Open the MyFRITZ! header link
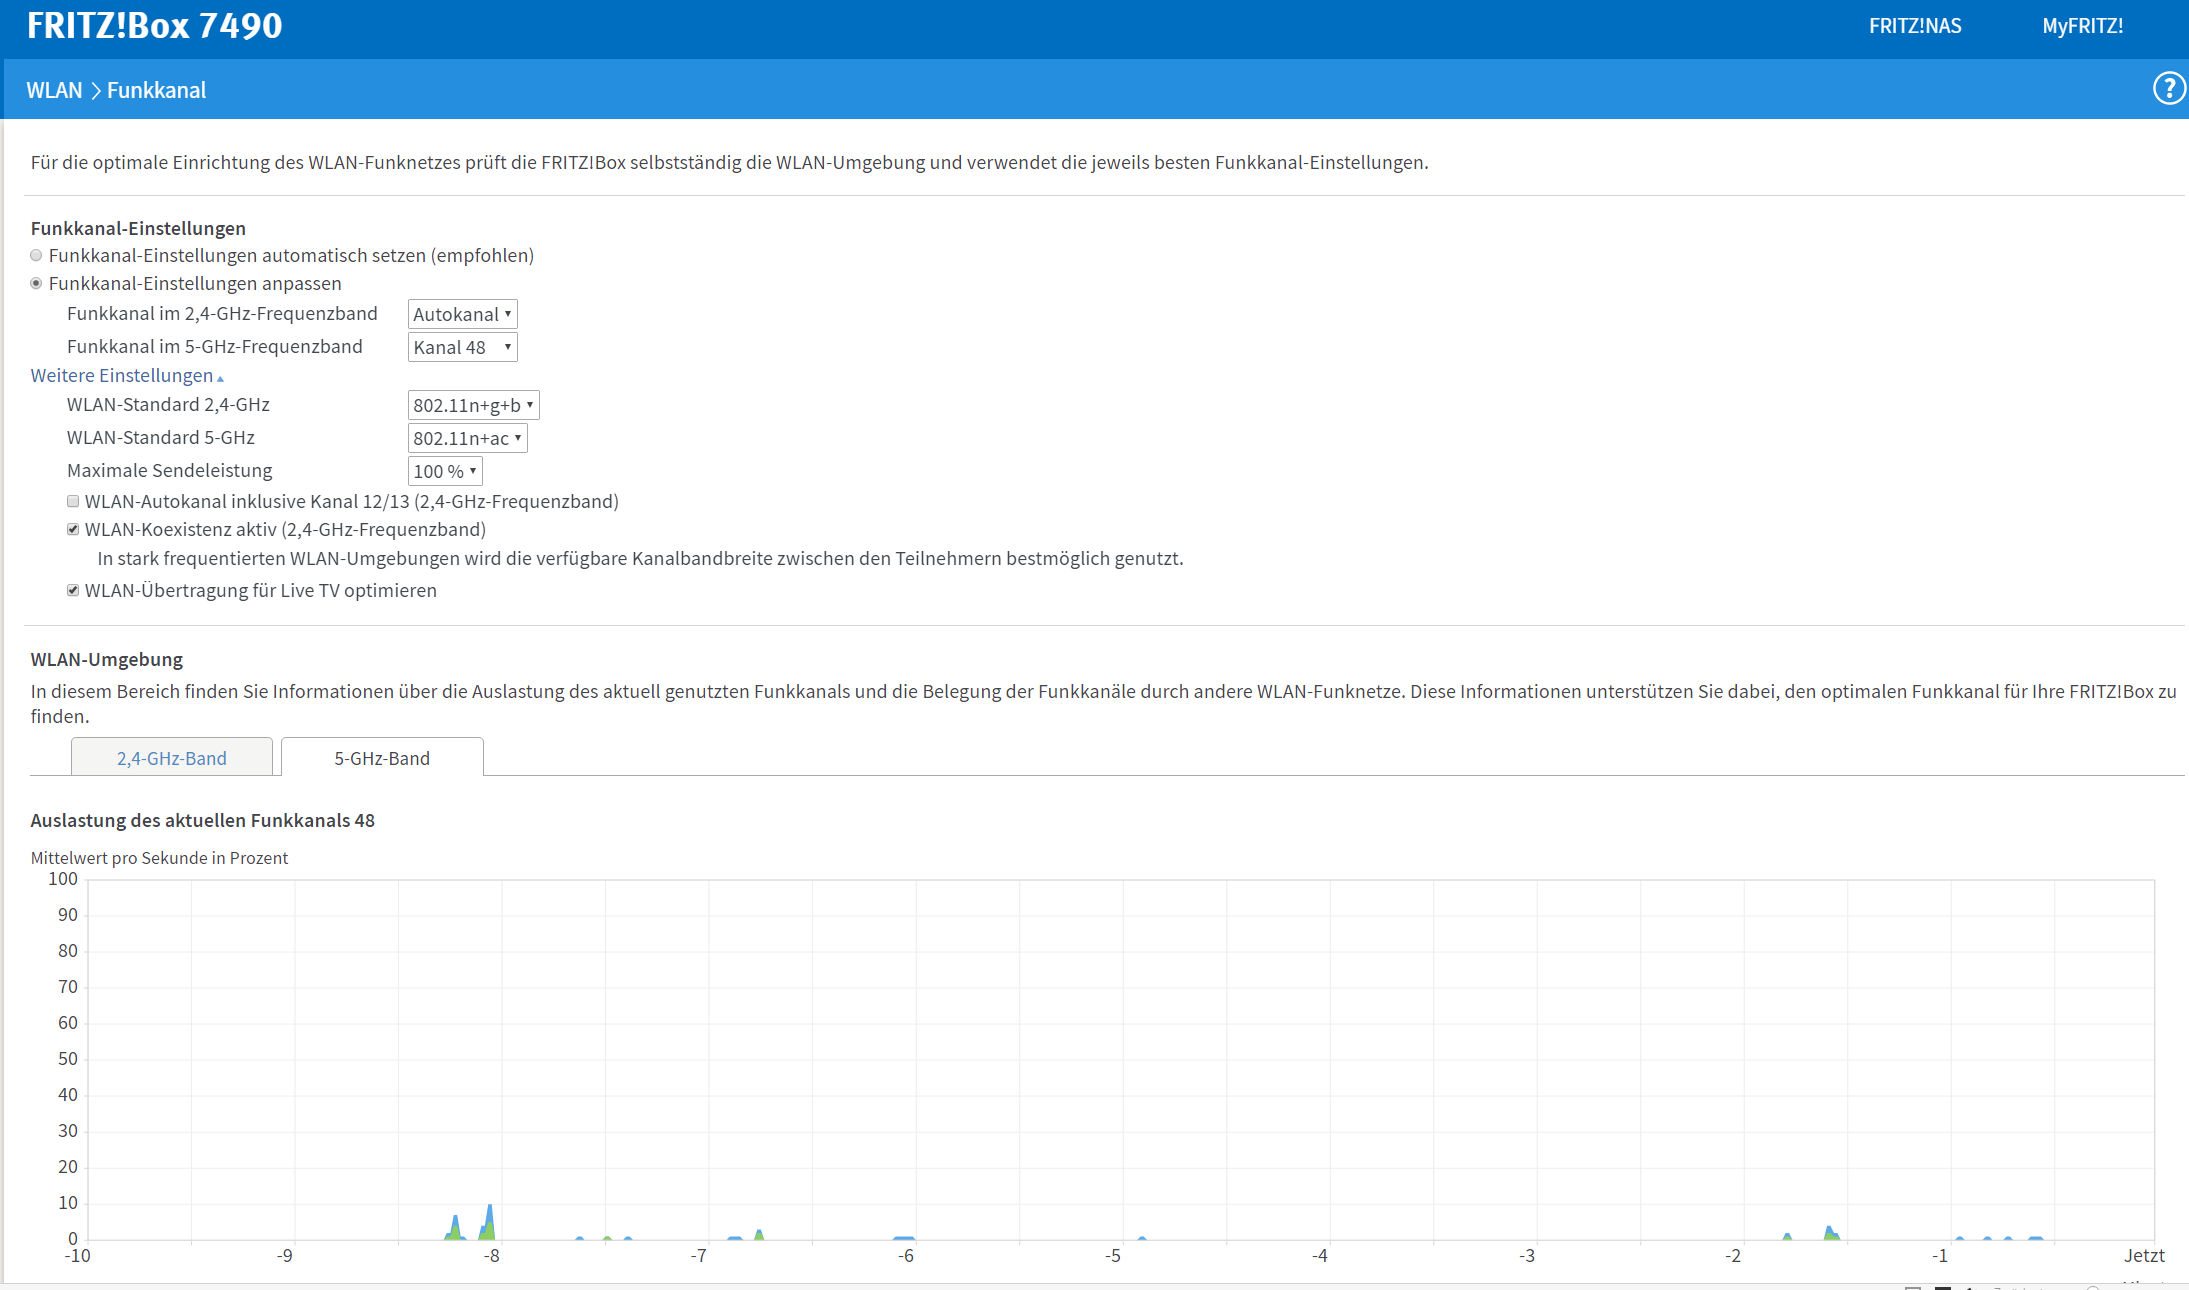This screenshot has height=1290, width=2189. click(2082, 26)
